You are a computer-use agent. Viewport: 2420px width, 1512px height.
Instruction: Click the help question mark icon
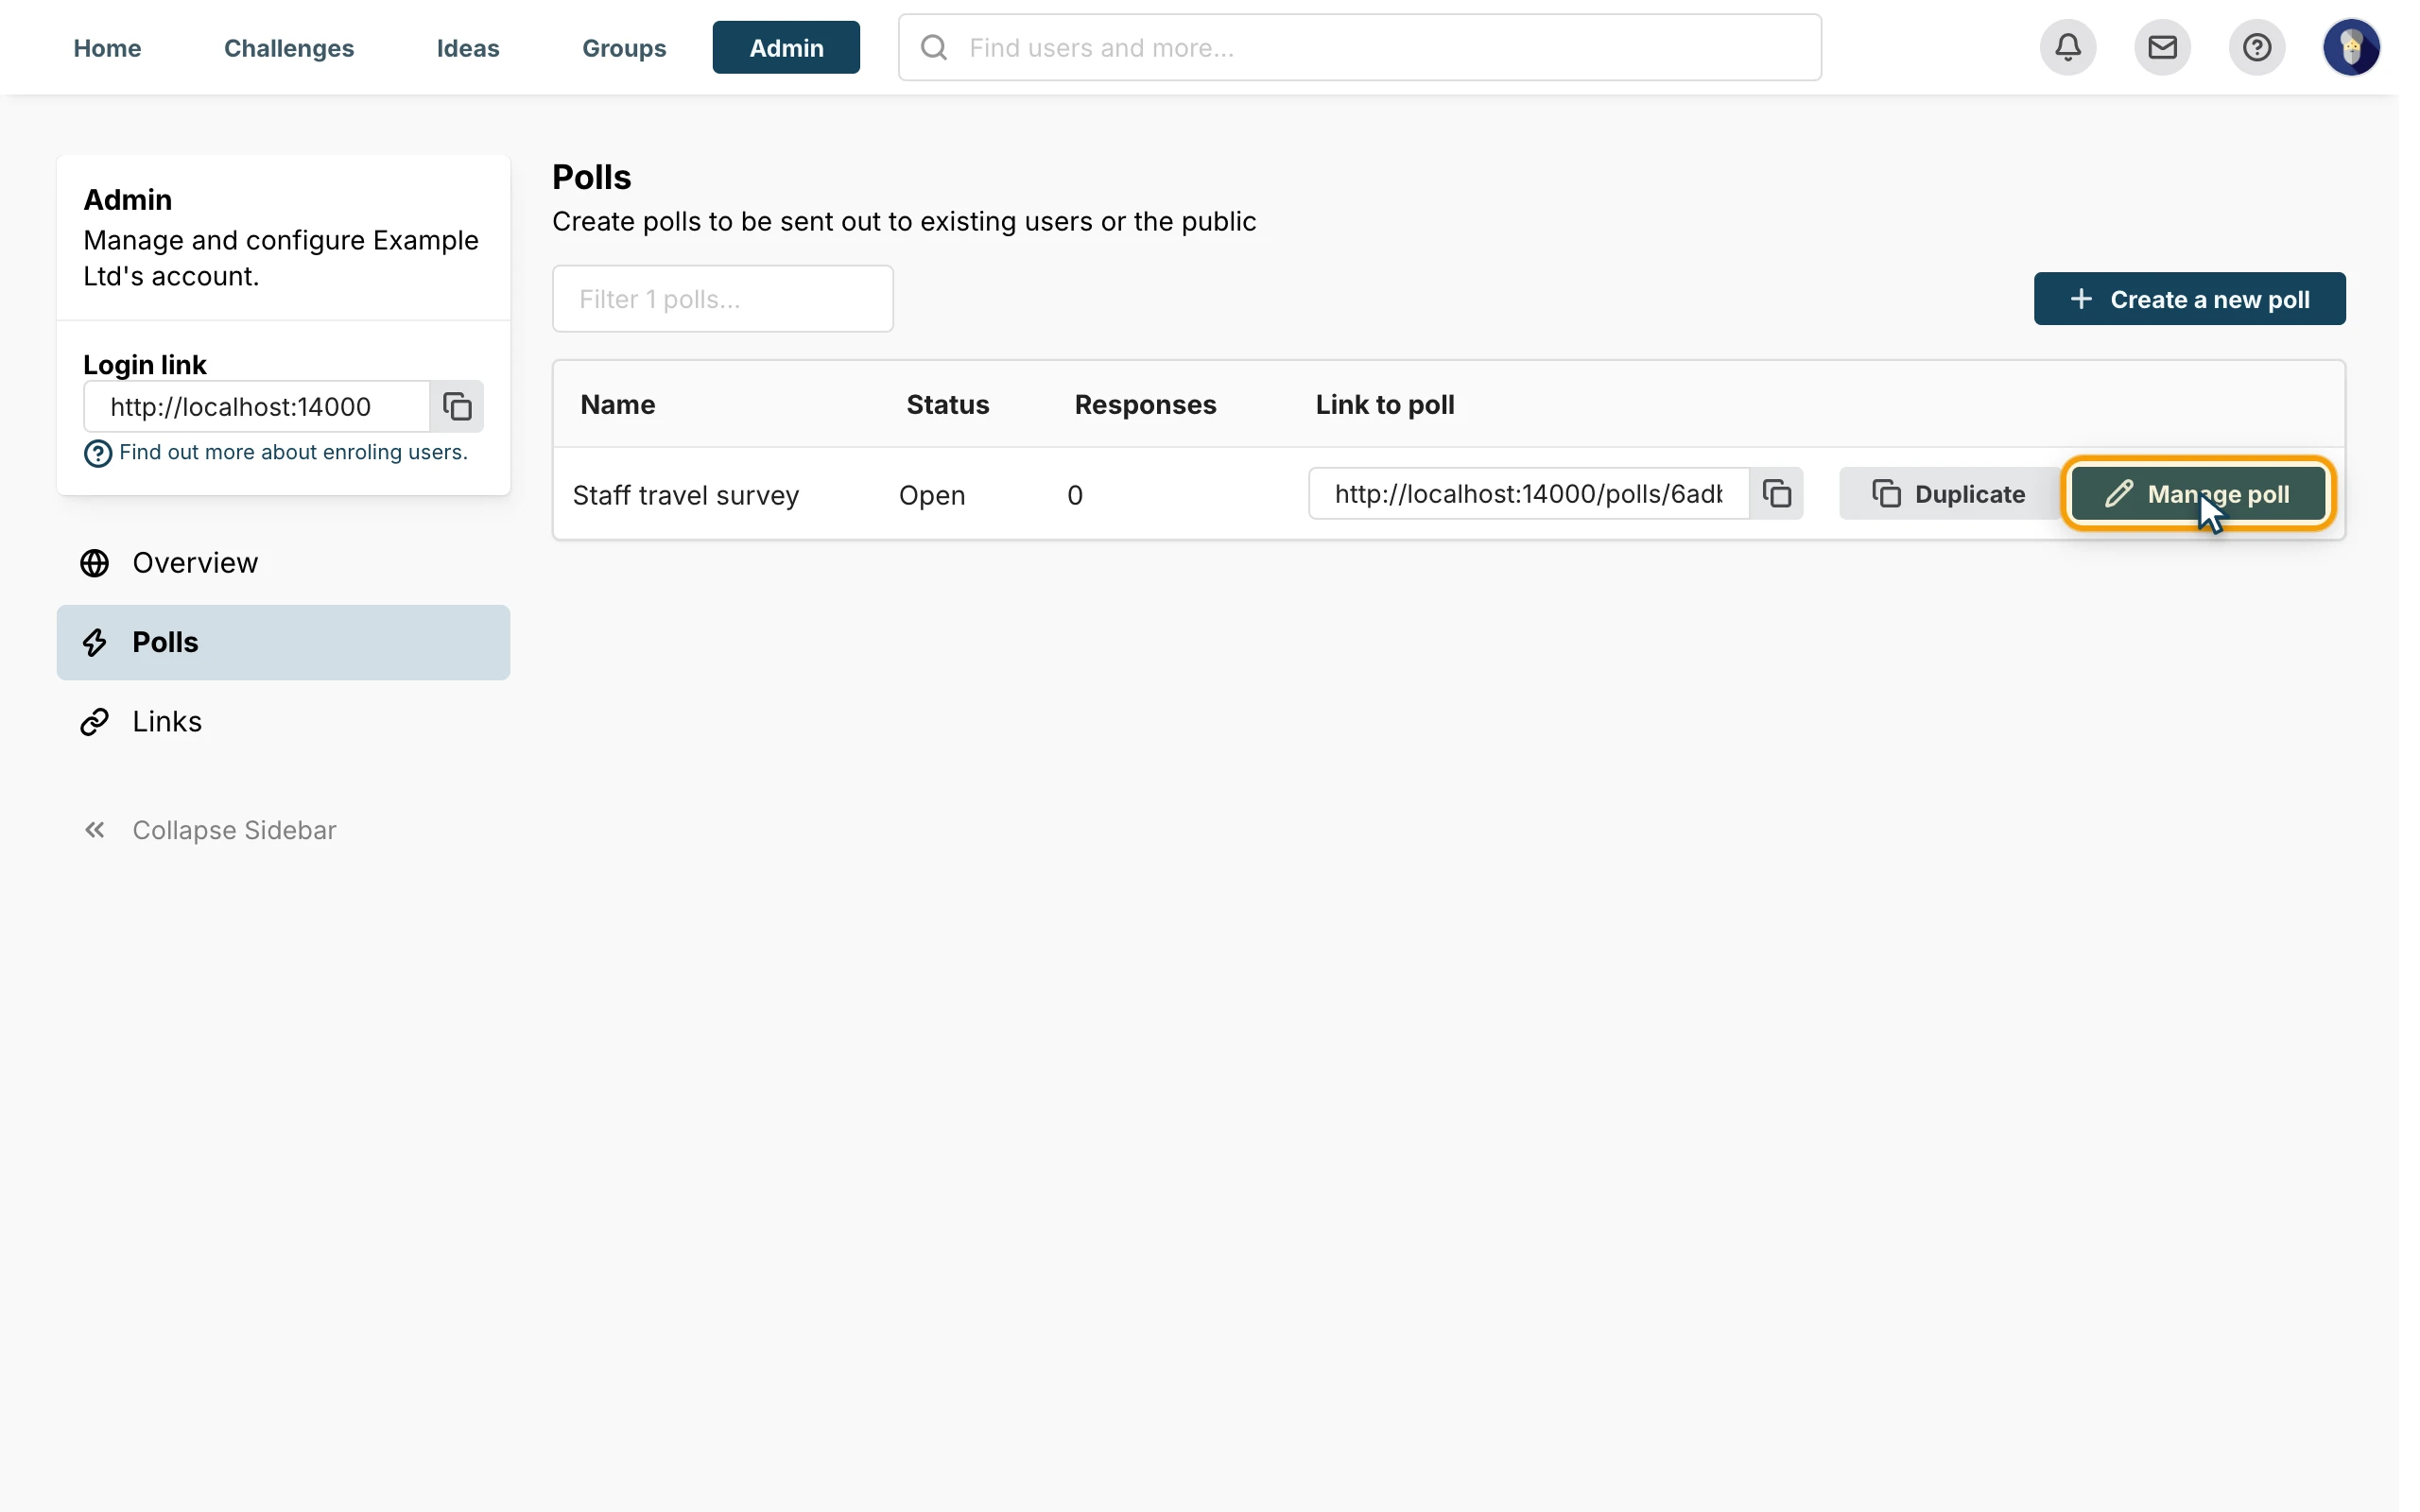[2256, 47]
